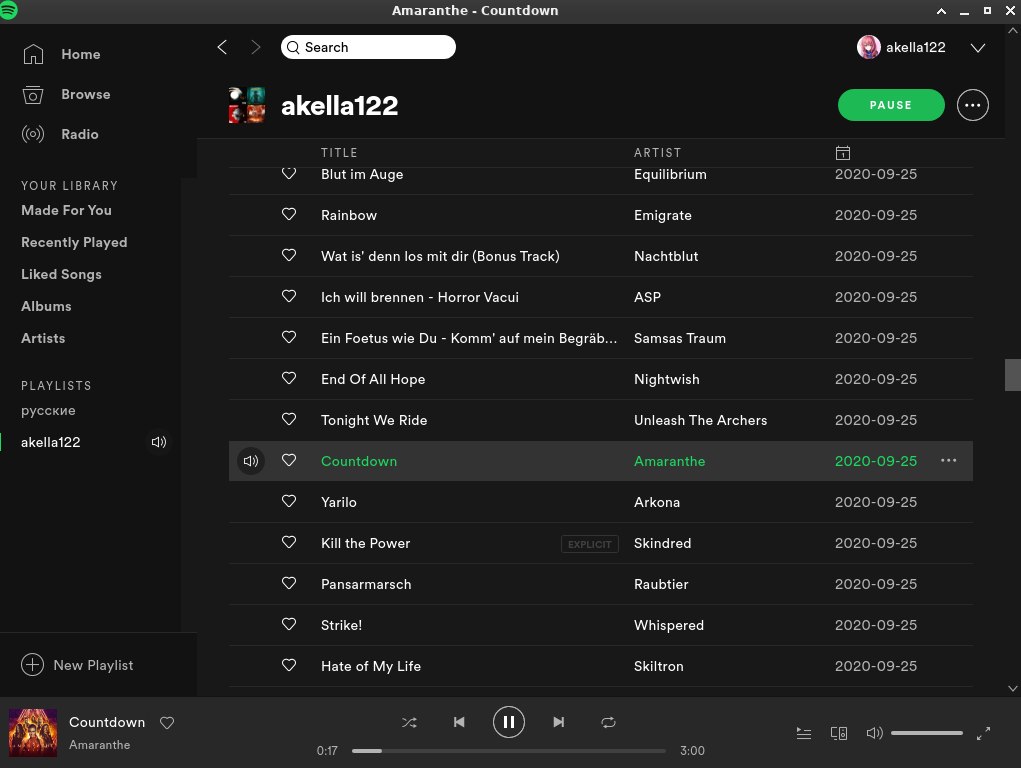The height and width of the screenshot is (768, 1021).
Task: Sort by the ARTIST column header
Action: [658, 152]
